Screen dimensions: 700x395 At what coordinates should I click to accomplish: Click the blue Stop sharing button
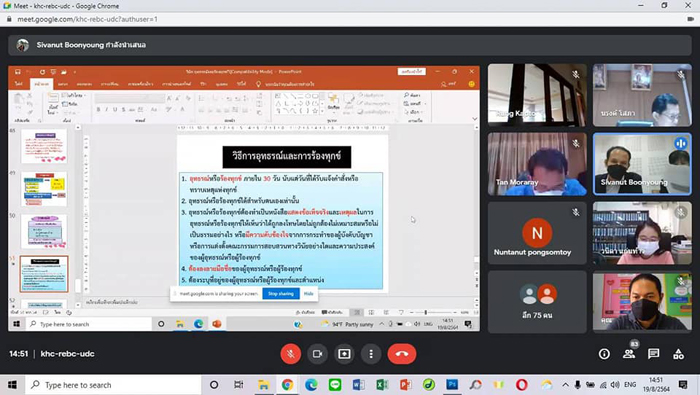281,294
